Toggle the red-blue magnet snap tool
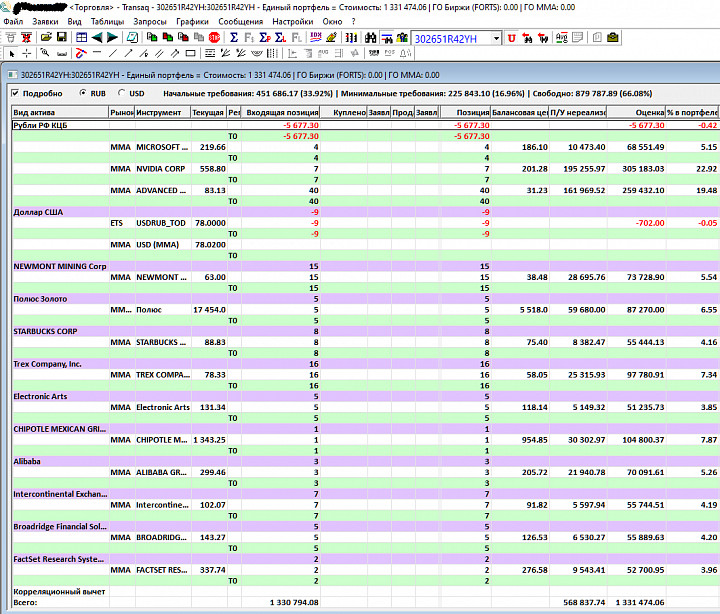Image resolution: width=720 pixels, height=614 pixels. pyautogui.click(x=81, y=54)
